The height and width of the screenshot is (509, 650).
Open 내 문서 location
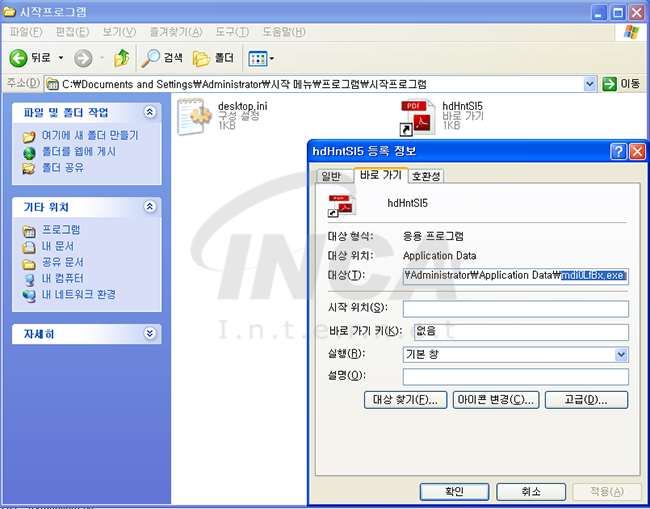click(58, 246)
